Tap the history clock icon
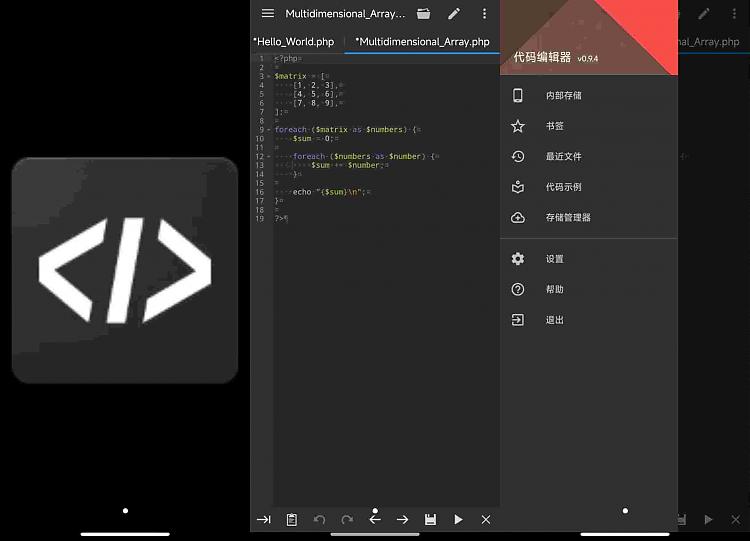The height and width of the screenshot is (541, 750). (x=518, y=156)
